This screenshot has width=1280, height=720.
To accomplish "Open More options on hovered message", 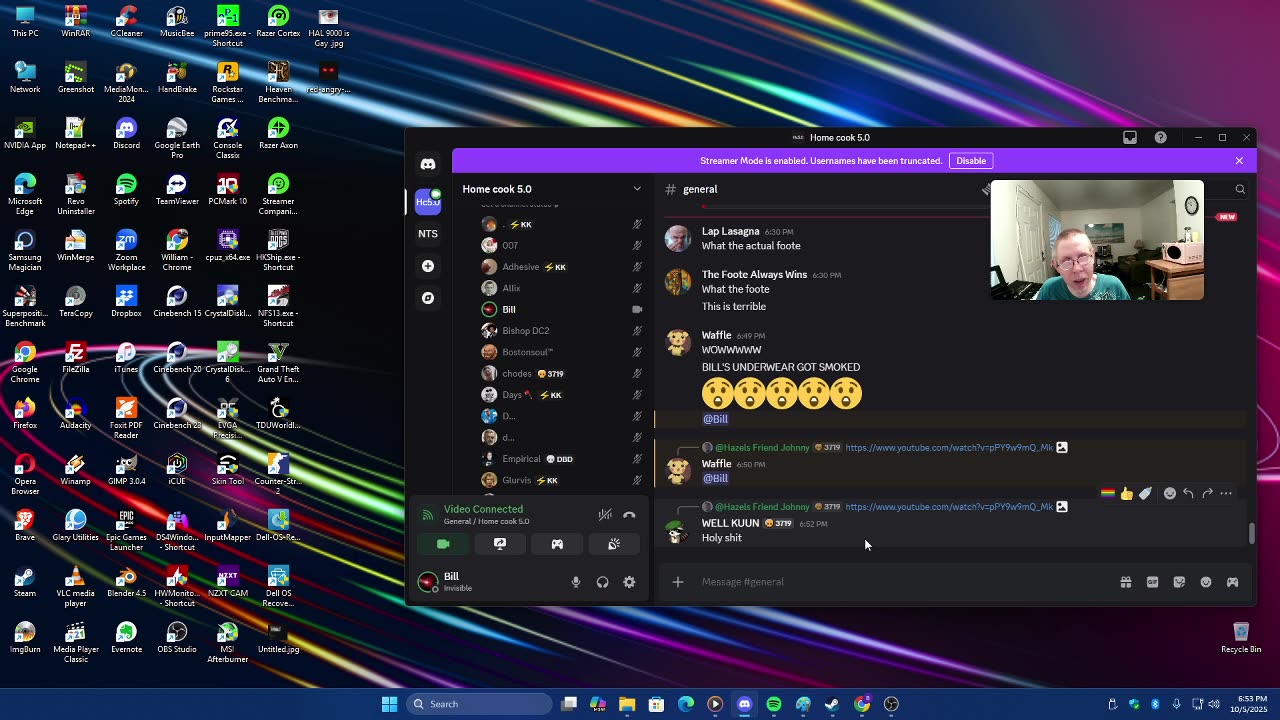I will coord(1226,493).
